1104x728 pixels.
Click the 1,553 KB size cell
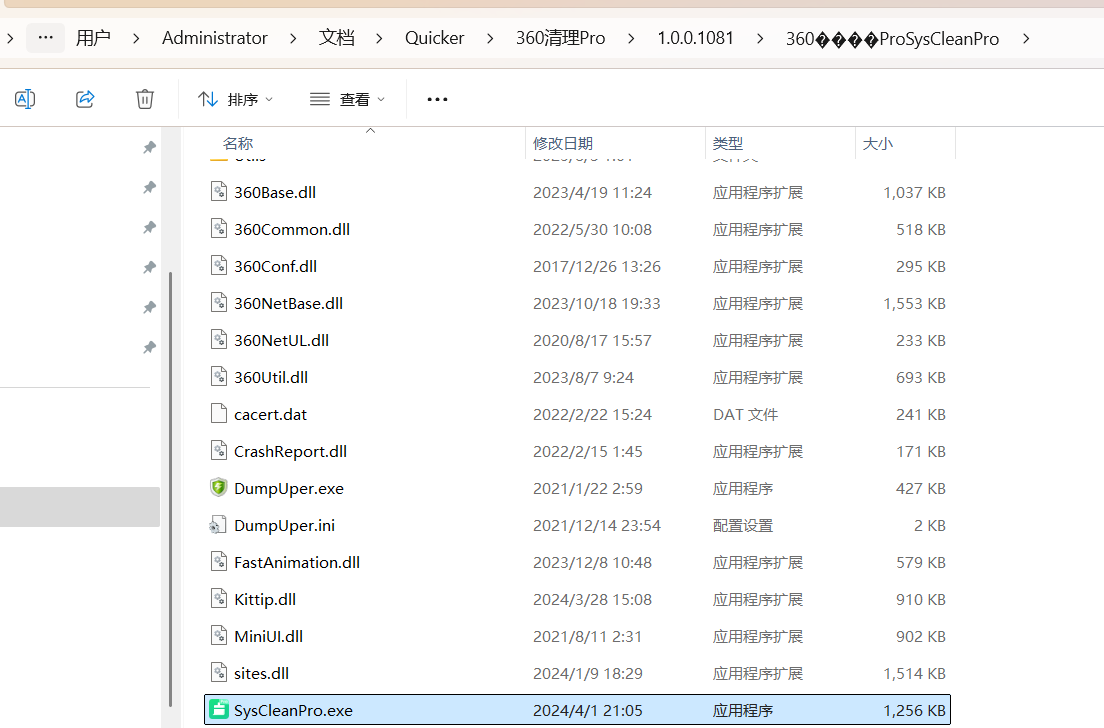[x=914, y=303]
